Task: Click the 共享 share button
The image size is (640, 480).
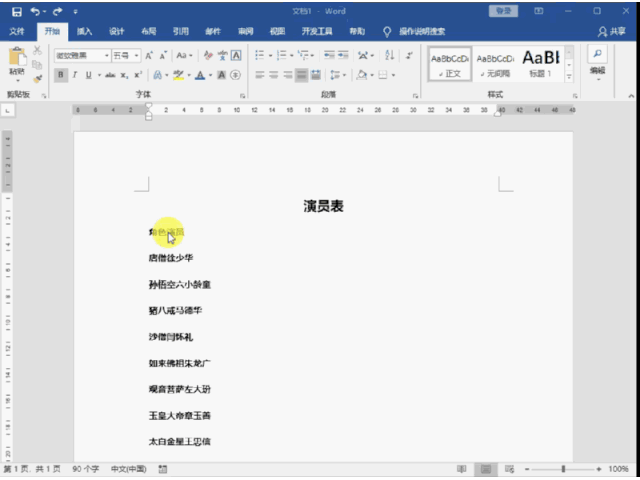Action: click(612, 31)
